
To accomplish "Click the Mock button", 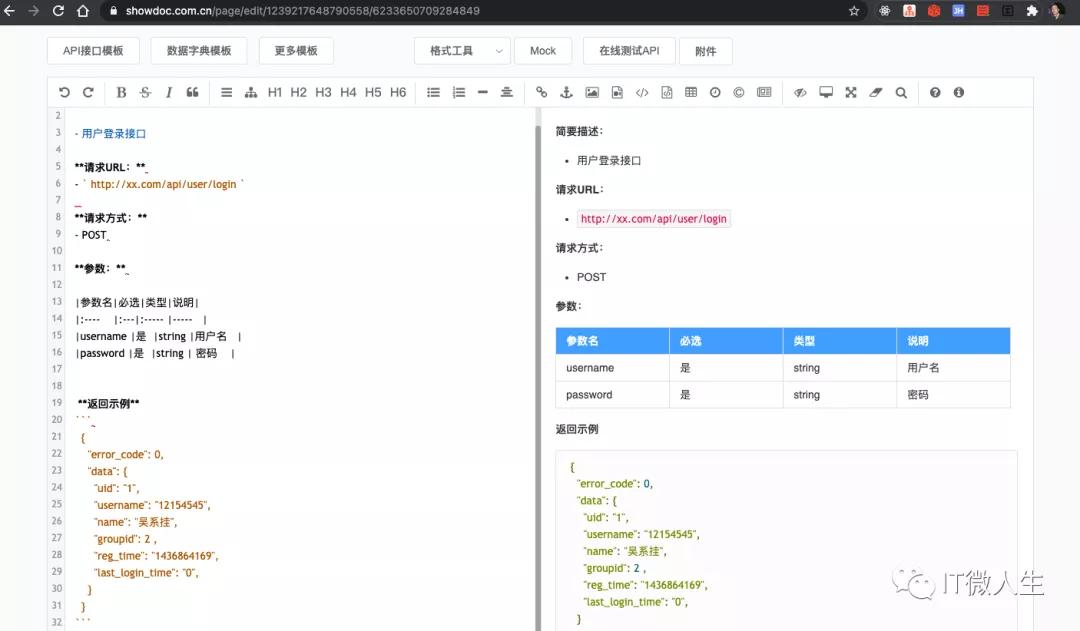I will 543,51.
